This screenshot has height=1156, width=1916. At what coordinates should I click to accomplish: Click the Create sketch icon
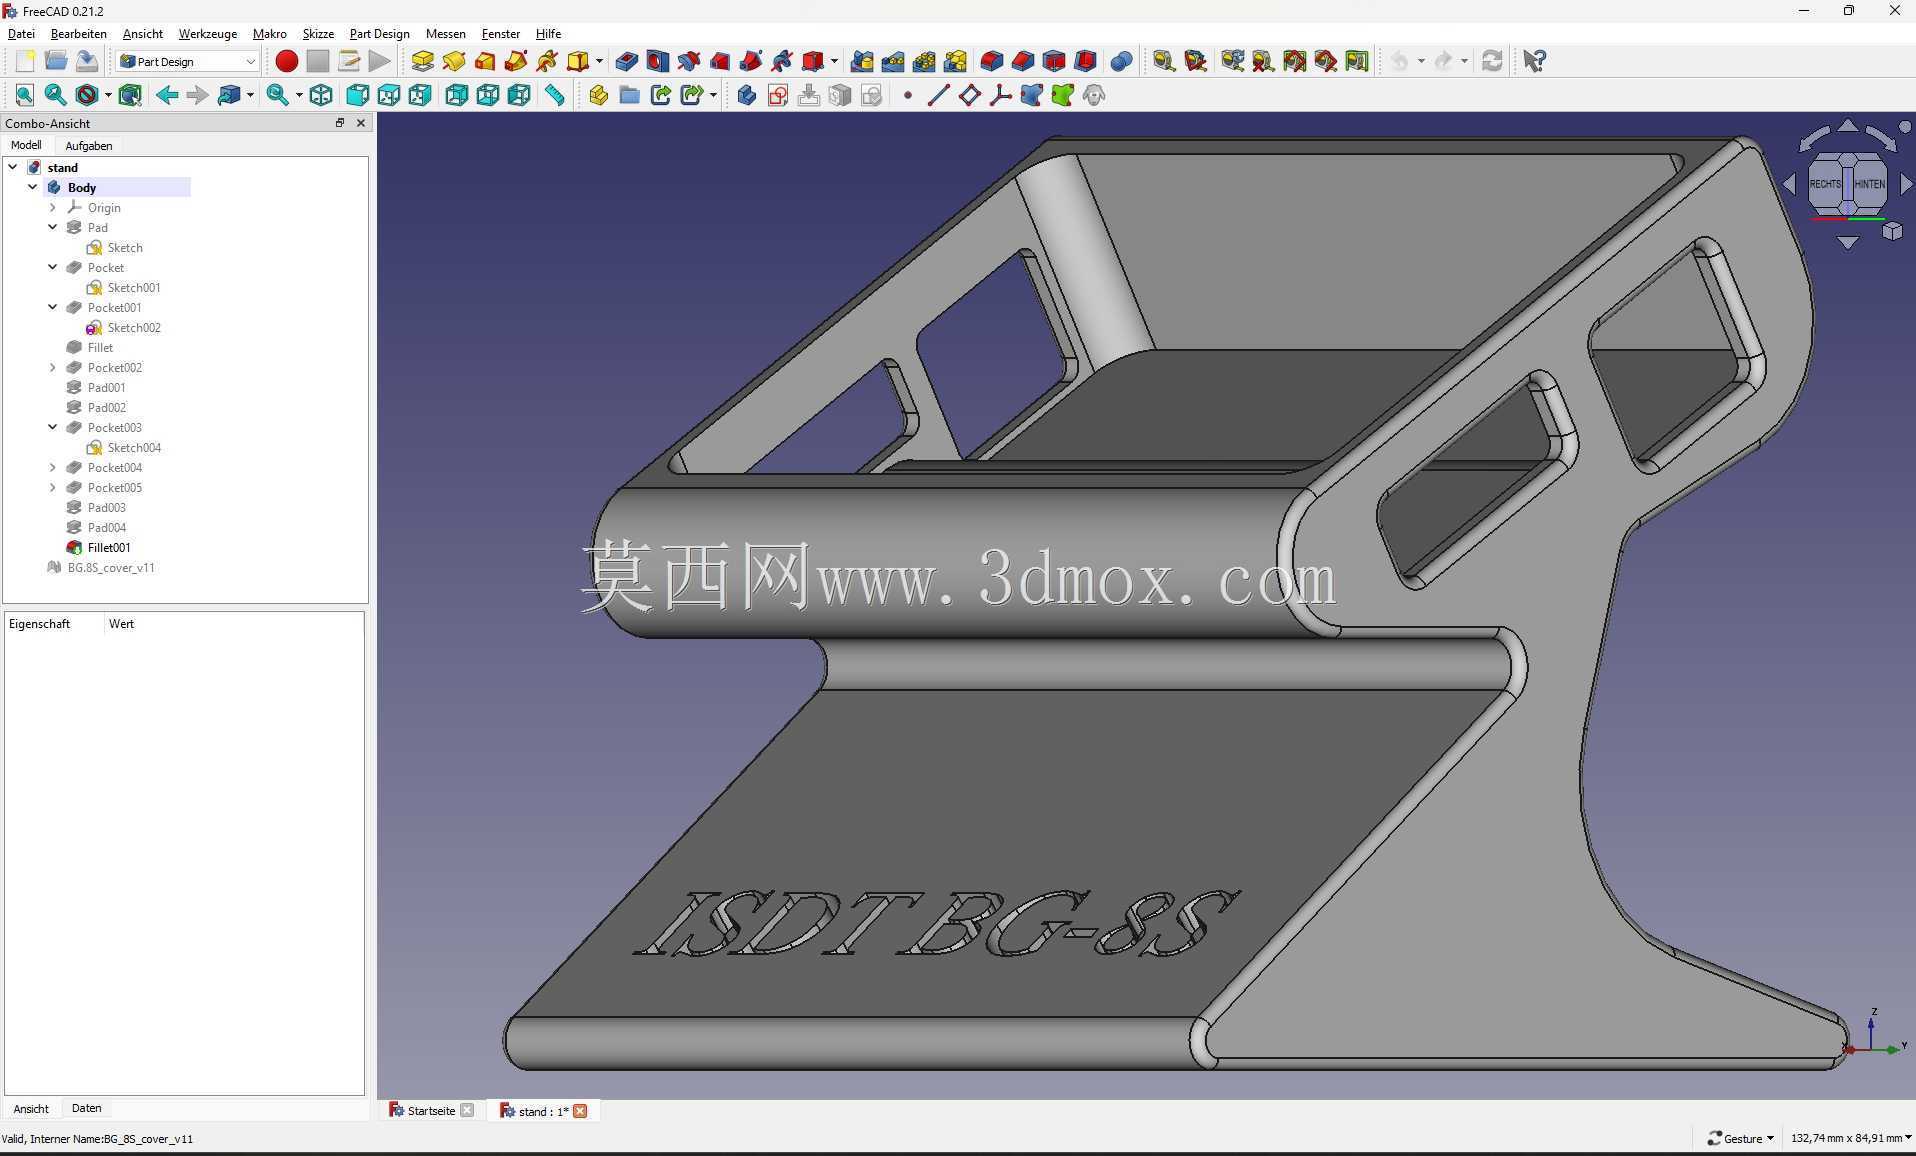click(778, 95)
